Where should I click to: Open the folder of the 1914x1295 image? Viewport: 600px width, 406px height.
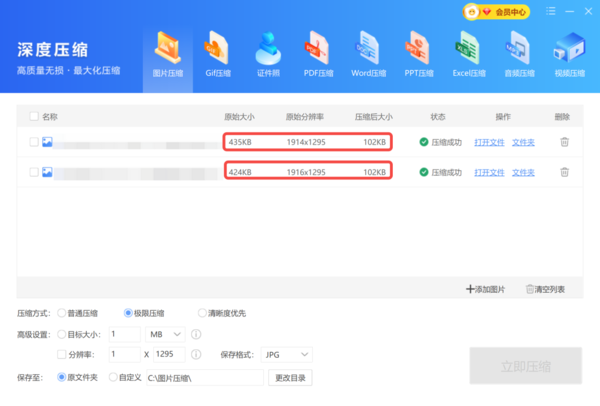(523, 142)
